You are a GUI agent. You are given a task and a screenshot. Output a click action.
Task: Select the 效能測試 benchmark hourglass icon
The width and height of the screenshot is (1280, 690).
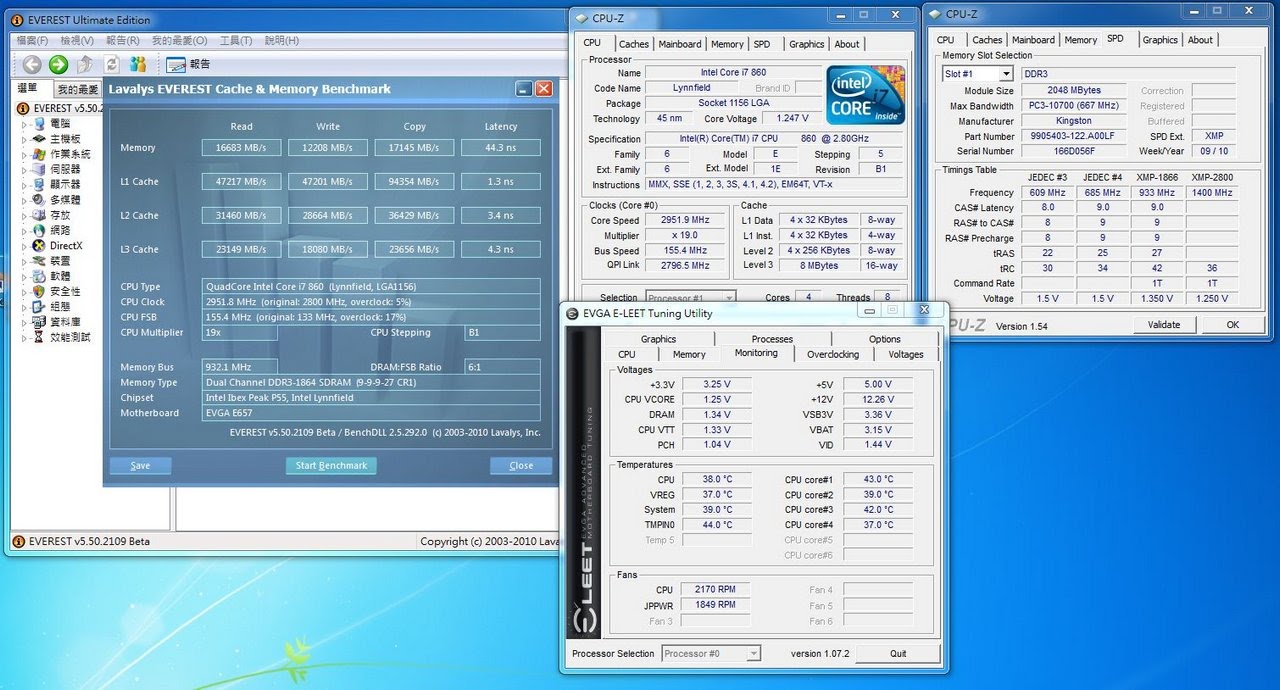pos(40,337)
